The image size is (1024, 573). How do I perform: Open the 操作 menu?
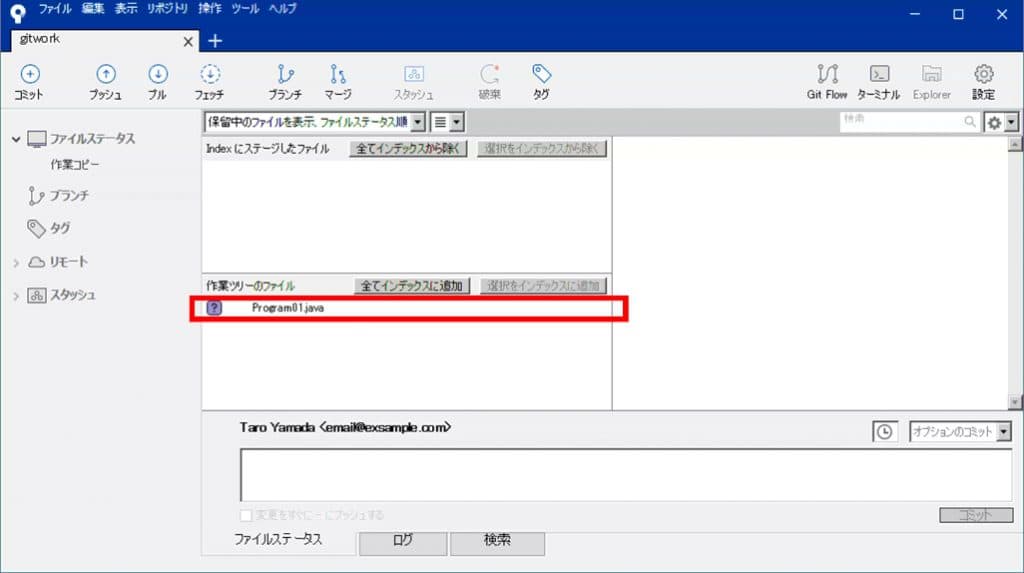(210, 8)
